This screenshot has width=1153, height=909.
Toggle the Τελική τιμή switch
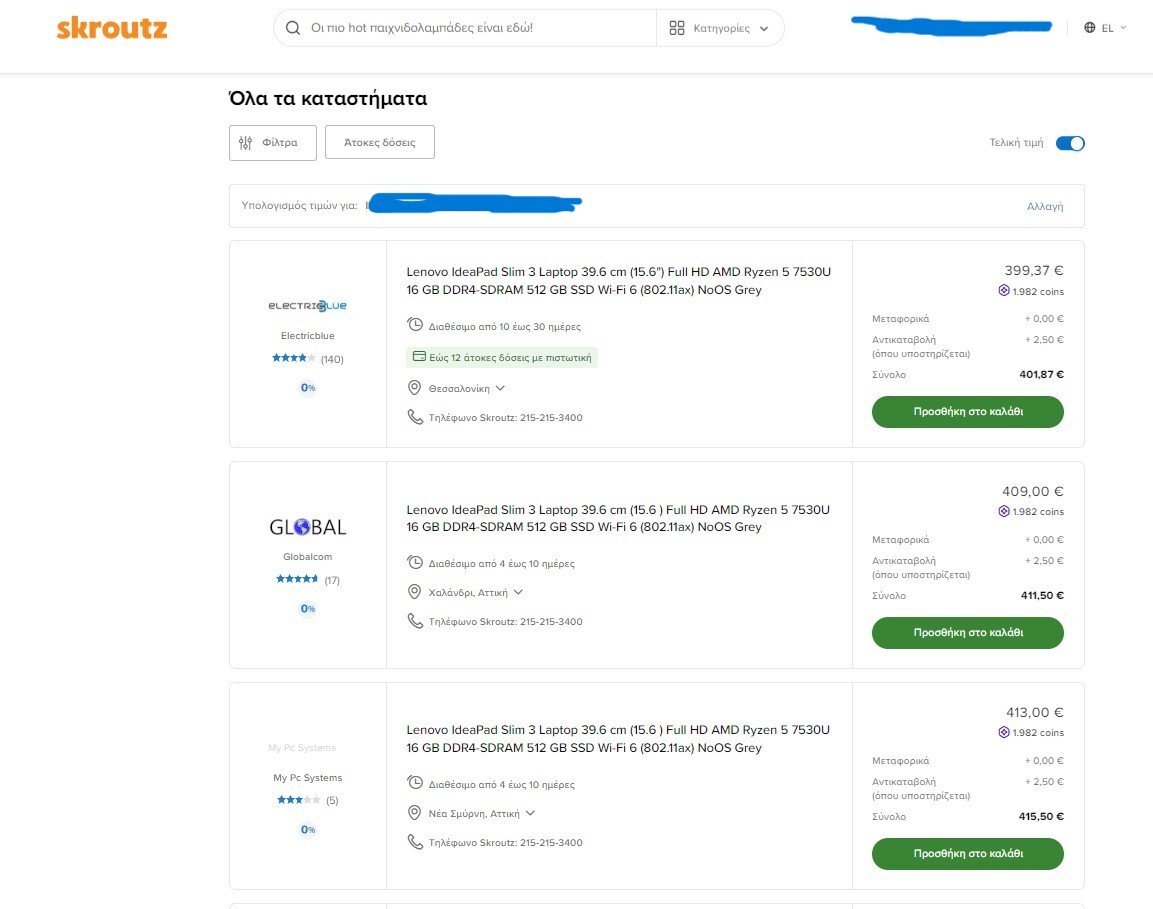click(1070, 143)
